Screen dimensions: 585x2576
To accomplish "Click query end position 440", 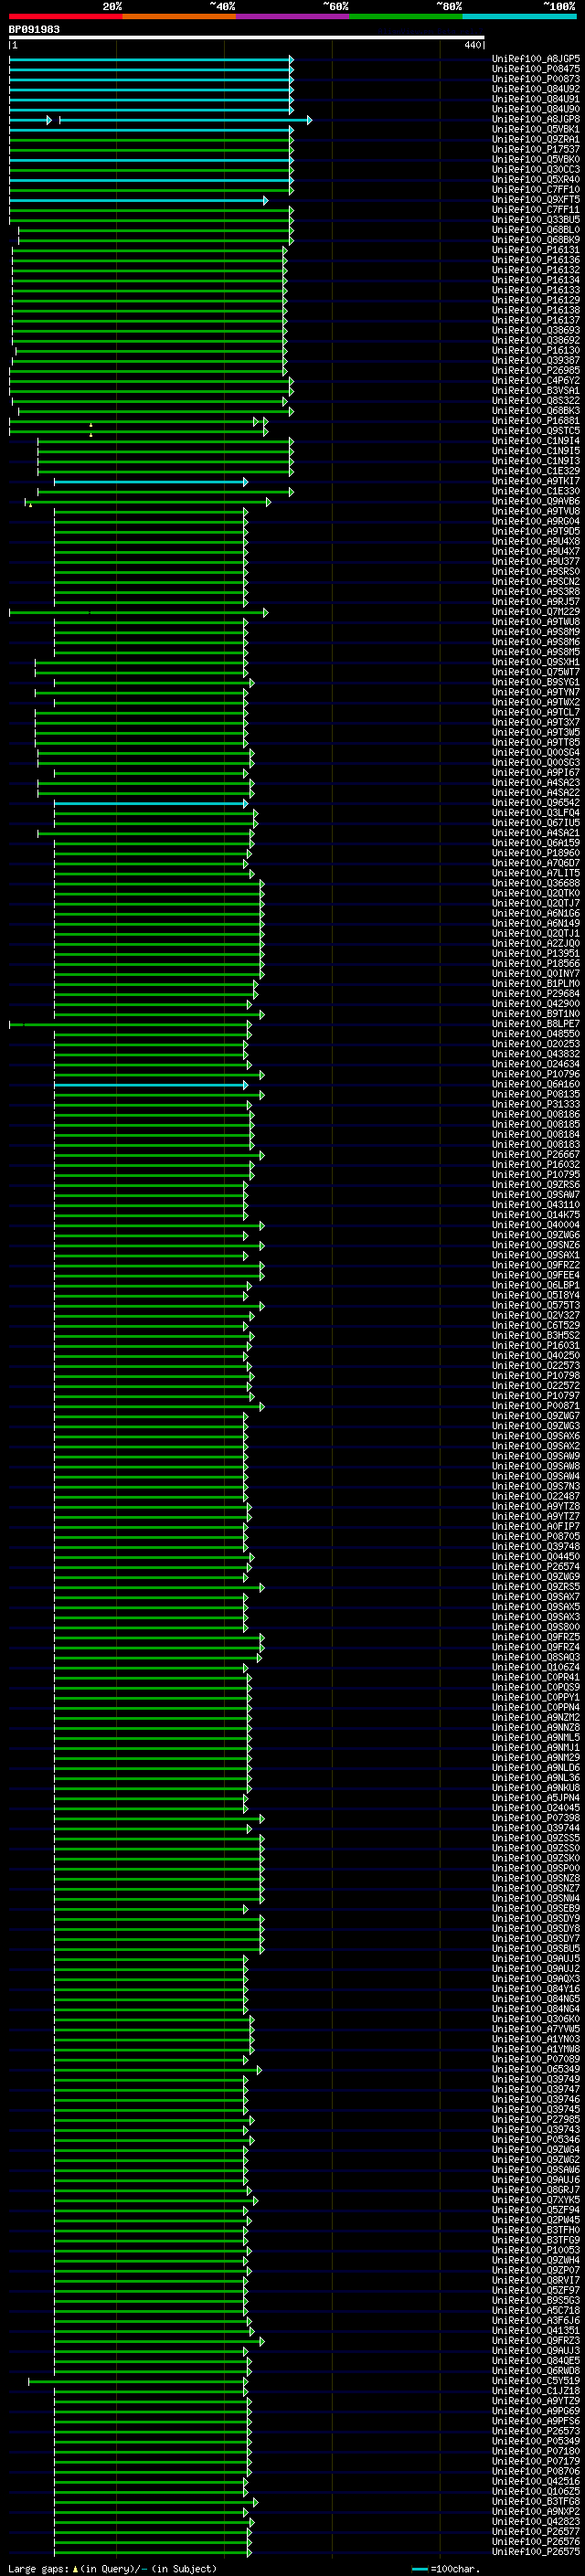I will 472,45.
